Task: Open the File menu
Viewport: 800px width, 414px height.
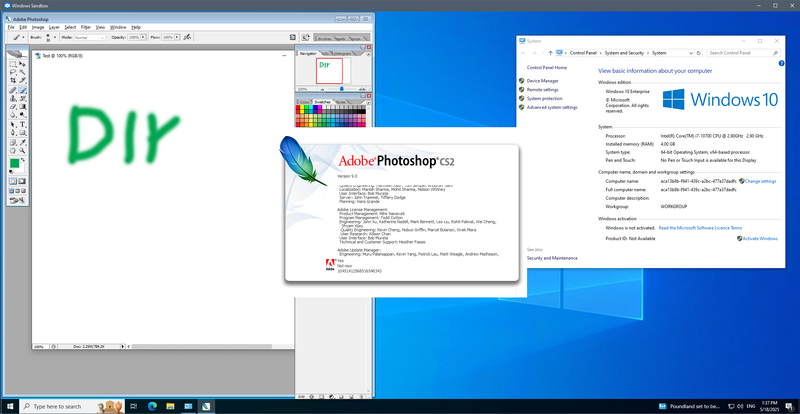Action: [x=11, y=27]
